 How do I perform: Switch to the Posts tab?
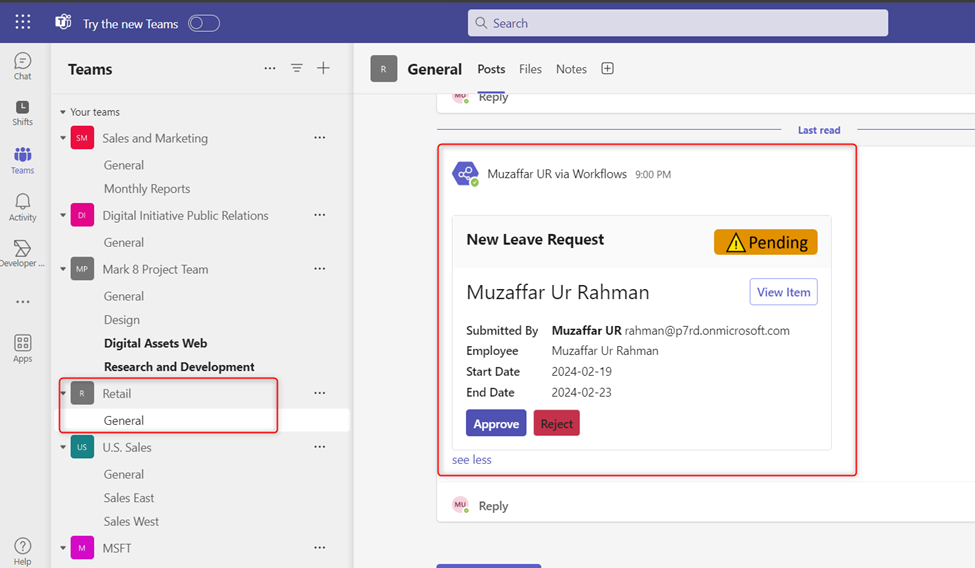click(491, 69)
